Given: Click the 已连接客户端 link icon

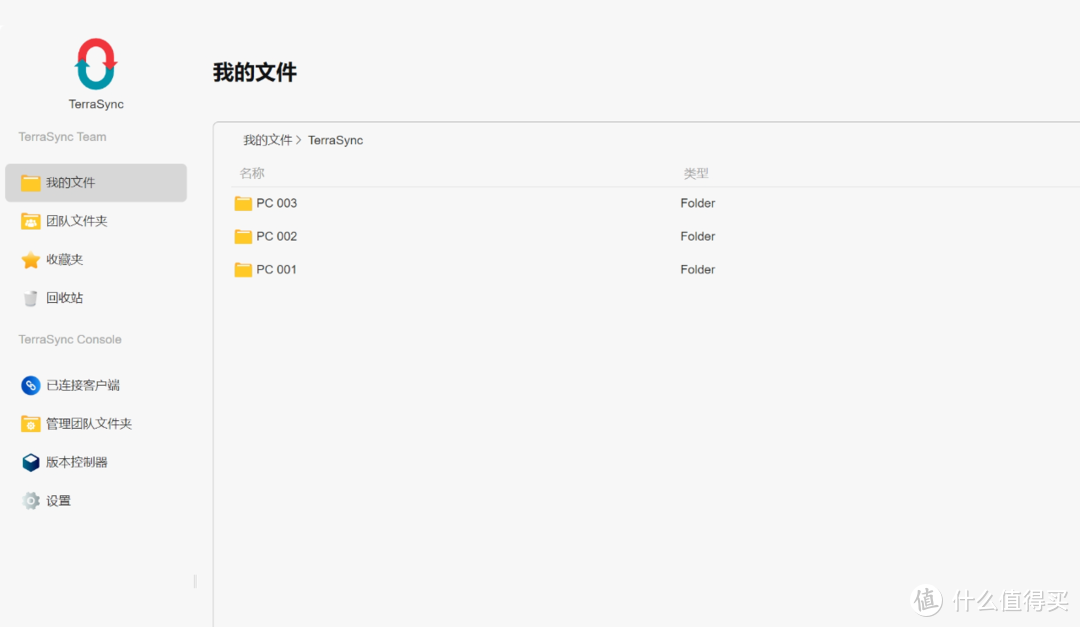Looking at the screenshot, I should tap(31, 385).
